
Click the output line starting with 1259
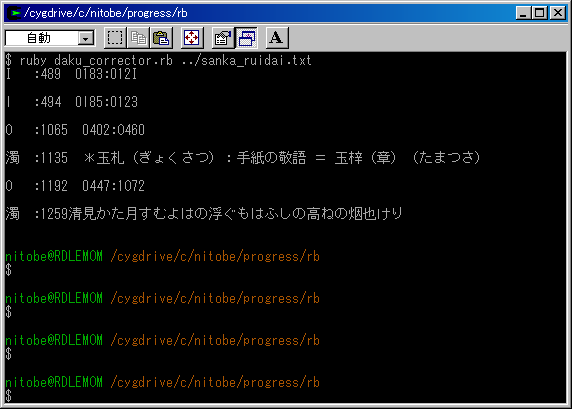[x=204, y=214]
